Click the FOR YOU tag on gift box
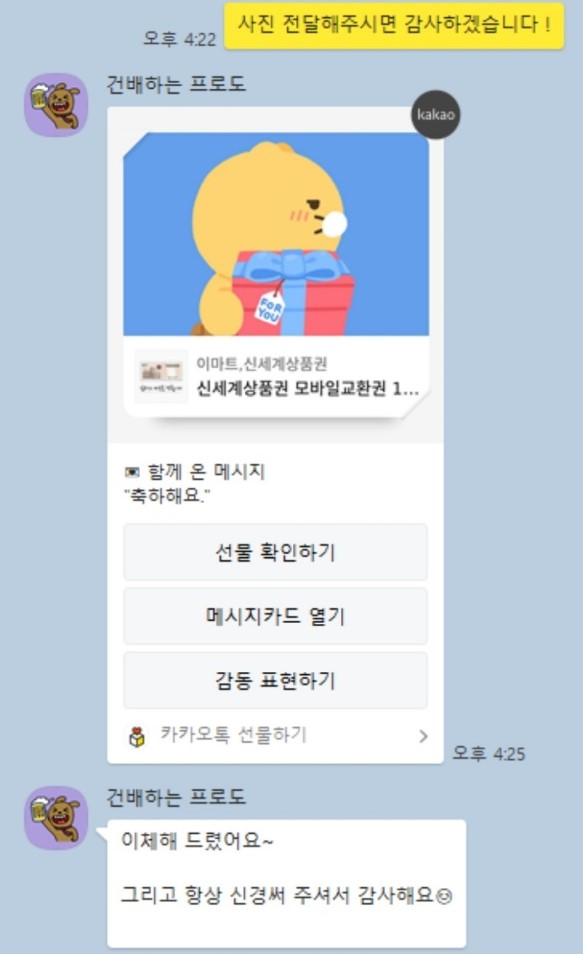 pos(270,309)
